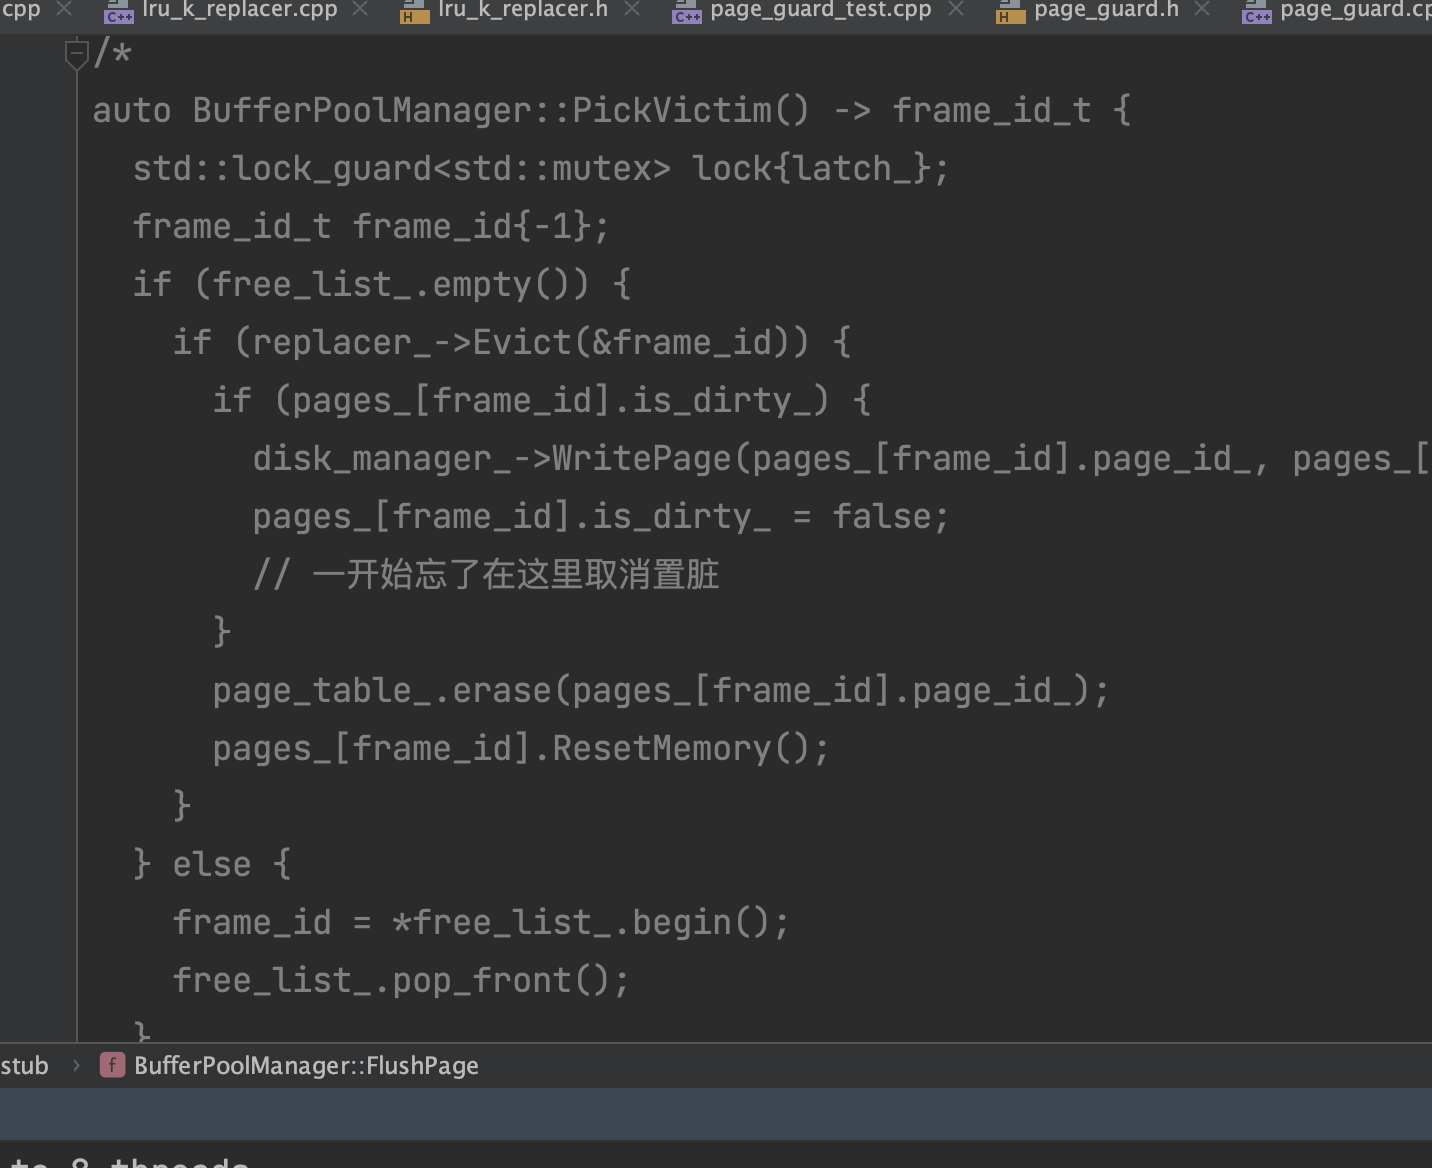Click the Chinese comment line
The height and width of the screenshot is (1168, 1432).
tap(486, 574)
